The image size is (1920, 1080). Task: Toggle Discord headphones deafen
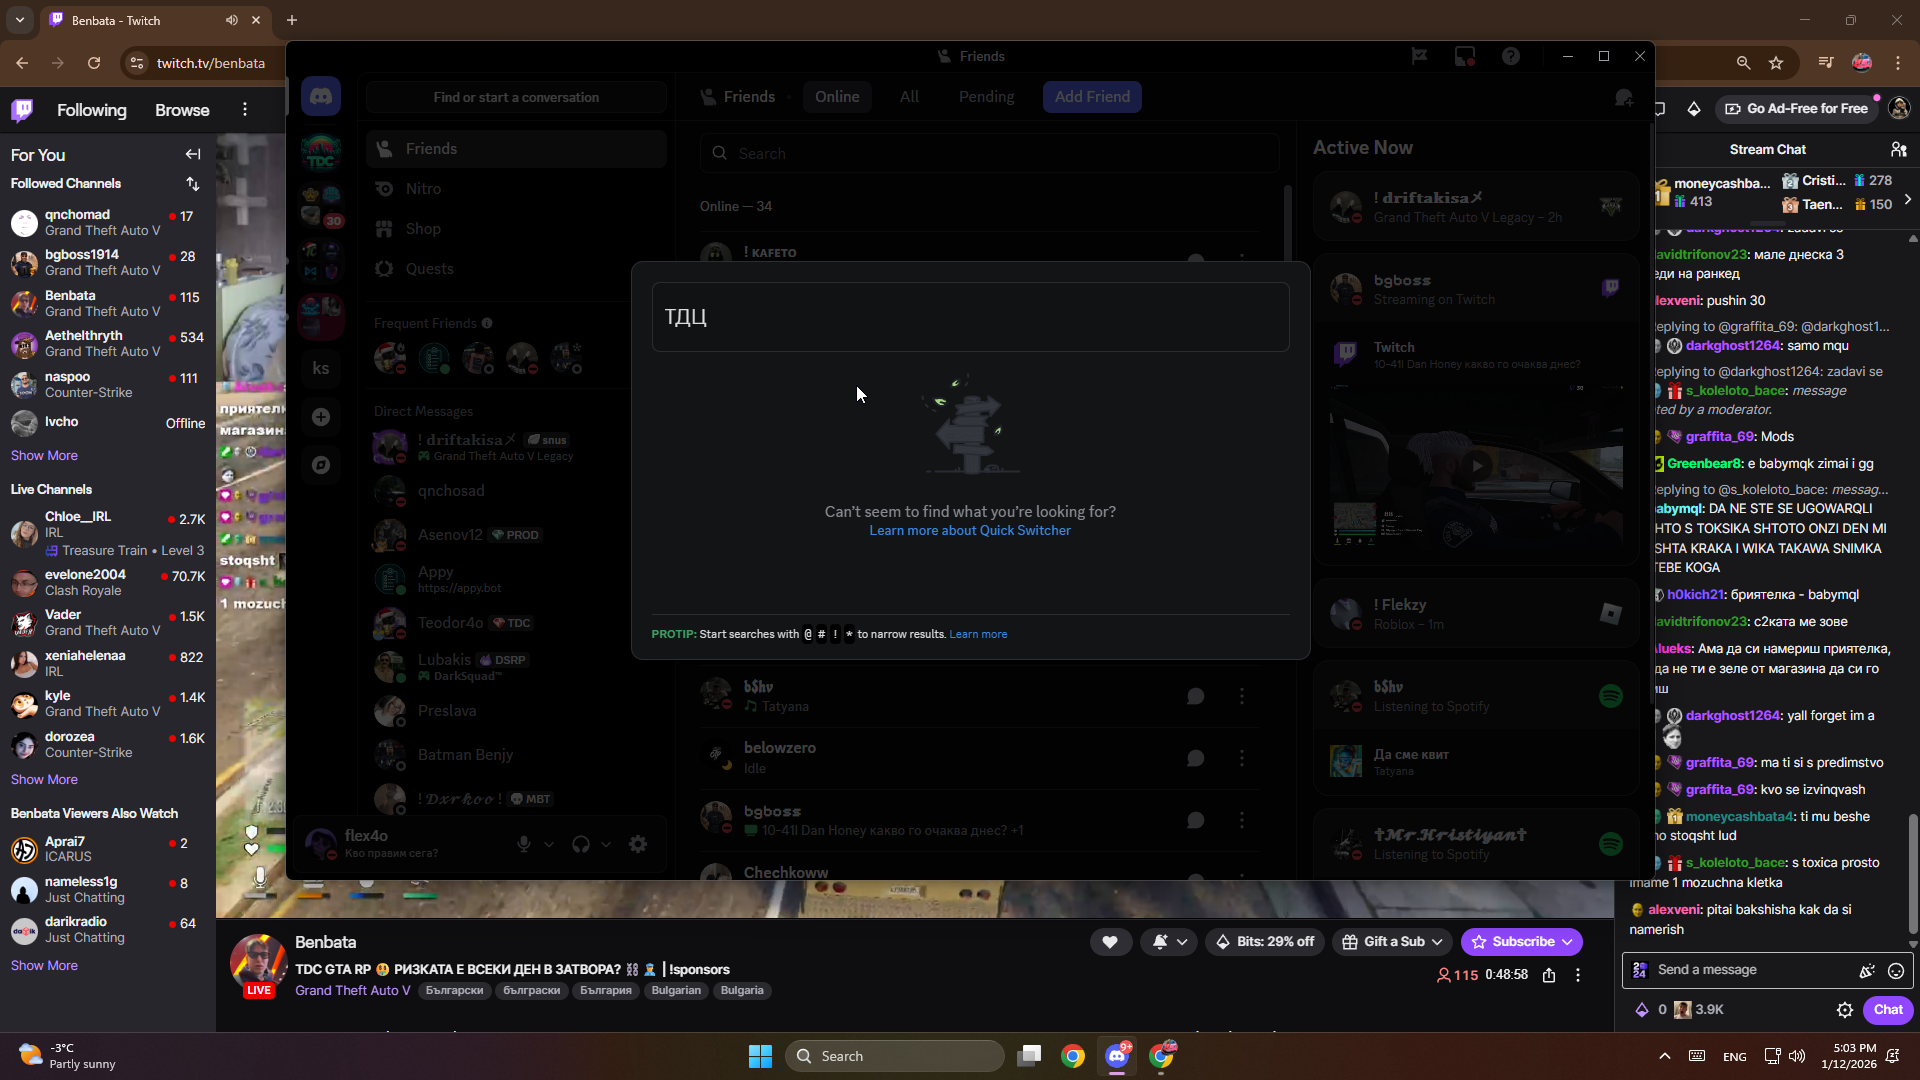coord(581,844)
